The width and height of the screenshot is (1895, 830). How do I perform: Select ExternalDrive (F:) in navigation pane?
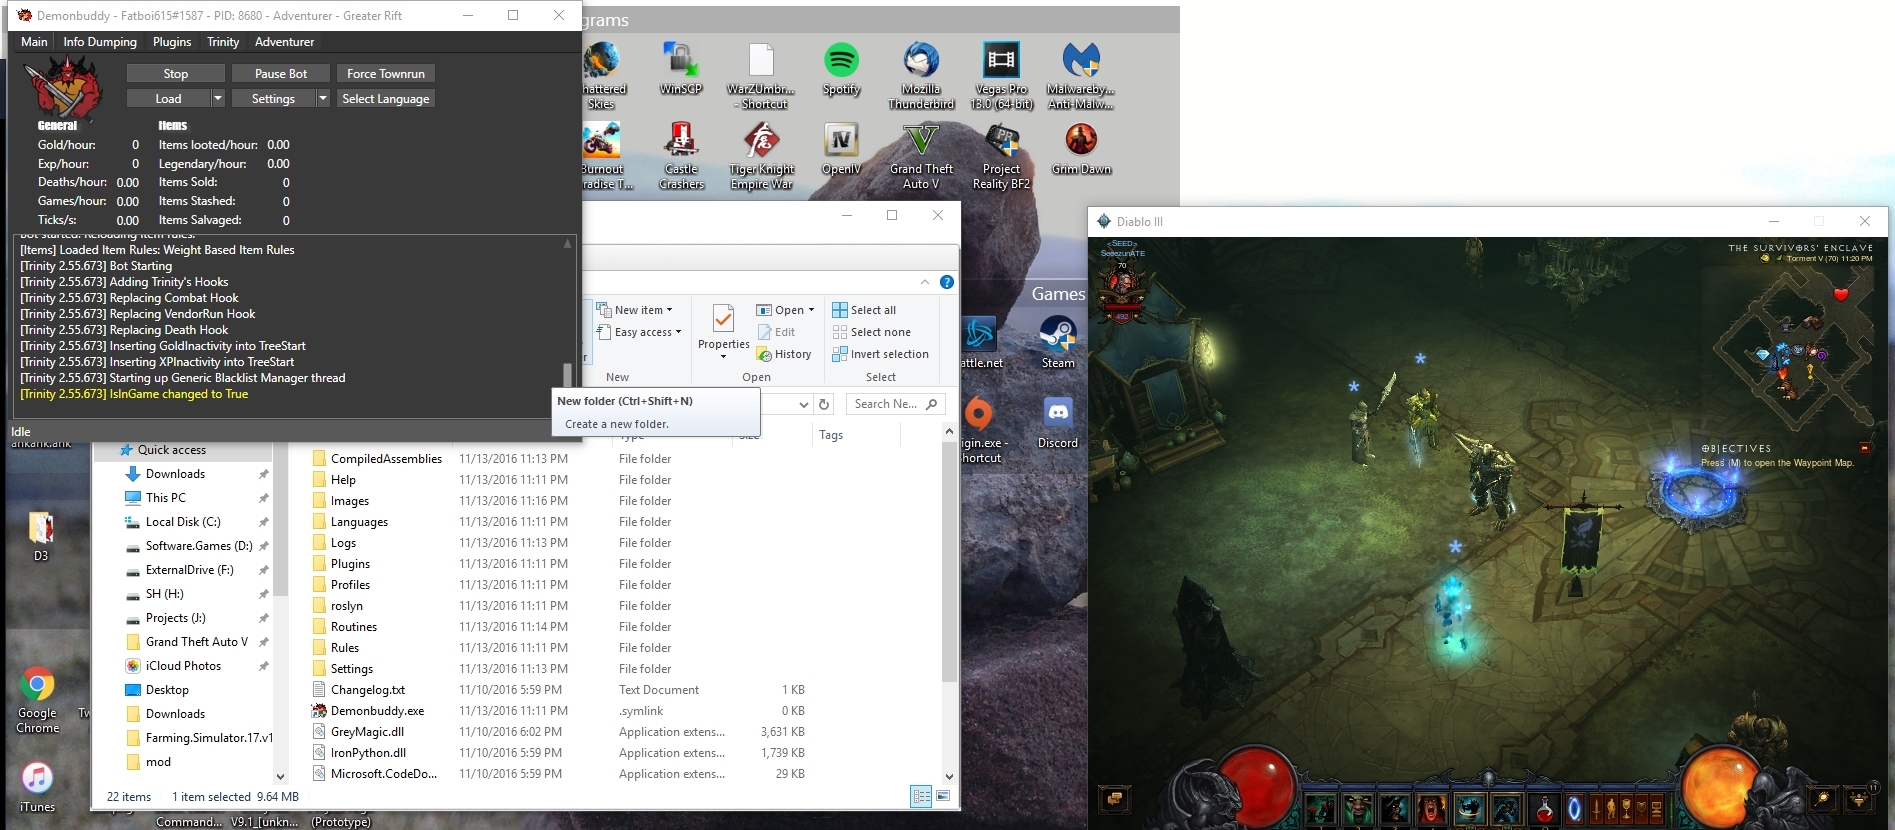point(189,570)
